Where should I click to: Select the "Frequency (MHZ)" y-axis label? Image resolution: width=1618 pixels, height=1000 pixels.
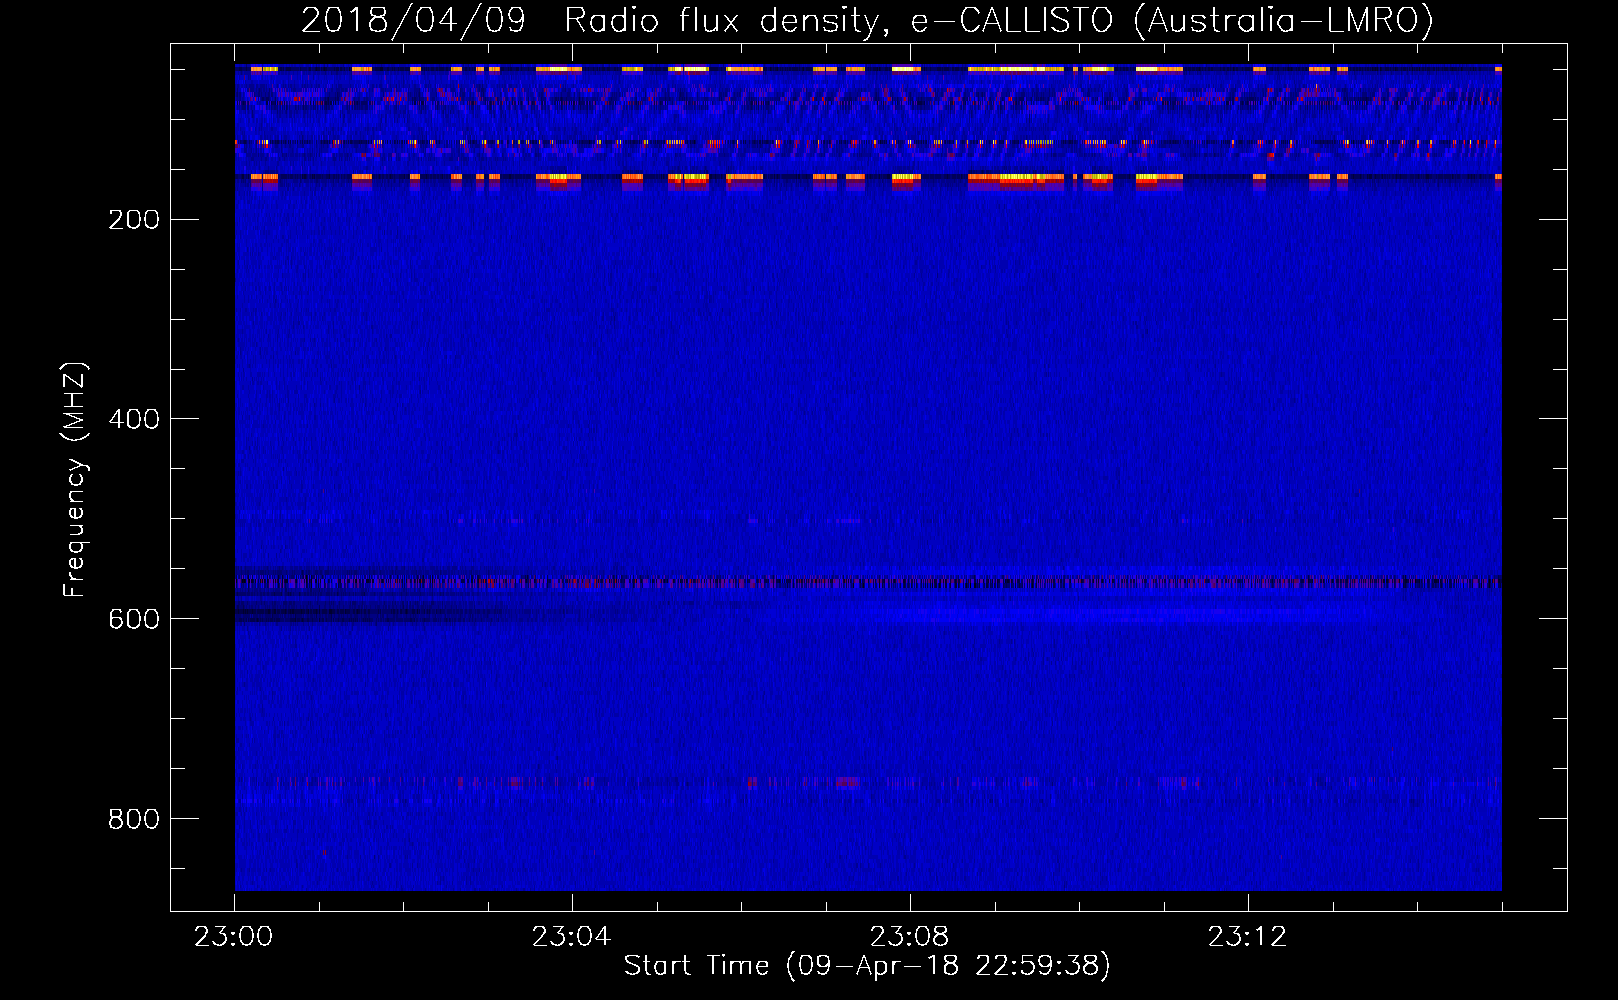pyautogui.click(x=75, y=480)
